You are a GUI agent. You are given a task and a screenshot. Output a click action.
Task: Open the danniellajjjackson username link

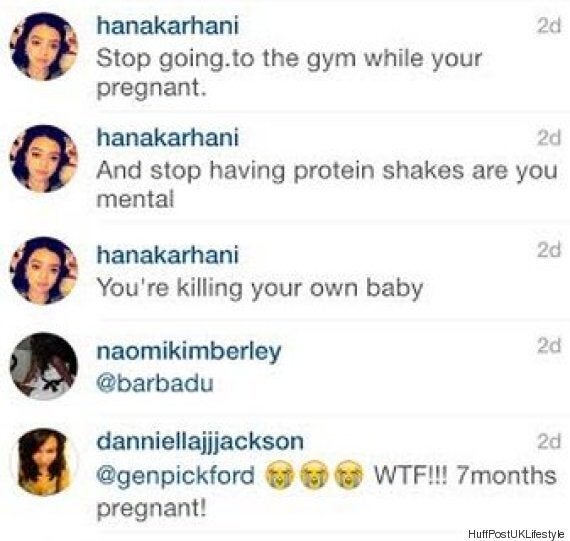point(200,442)
